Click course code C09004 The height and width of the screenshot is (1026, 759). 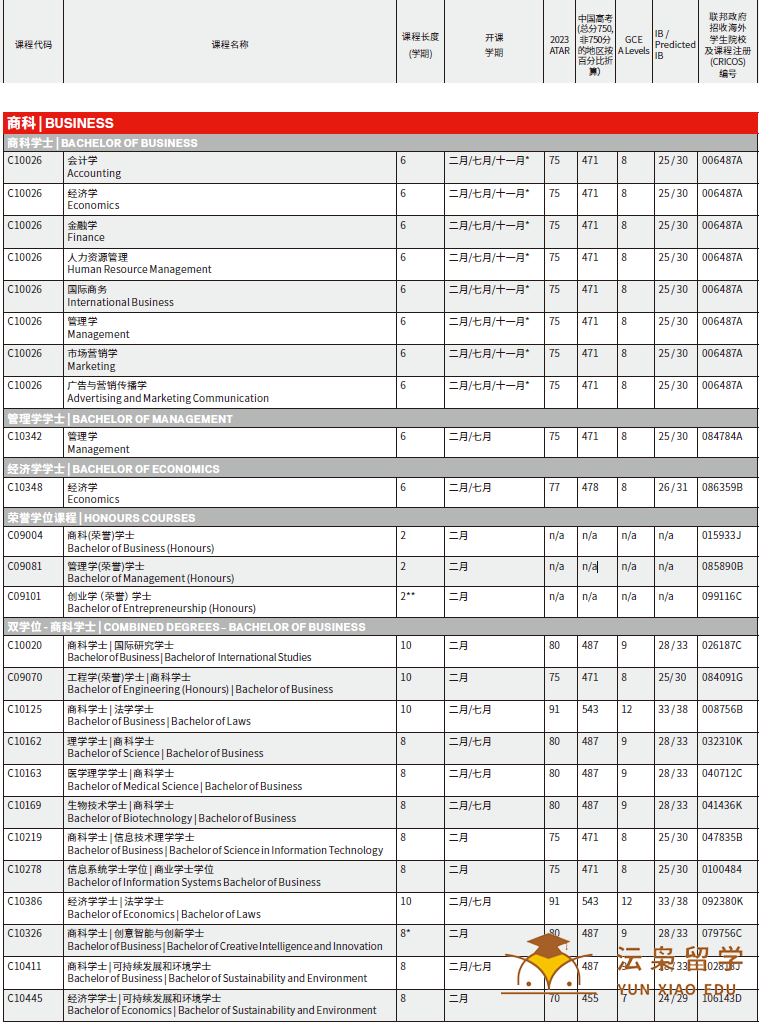click(25, 535)
